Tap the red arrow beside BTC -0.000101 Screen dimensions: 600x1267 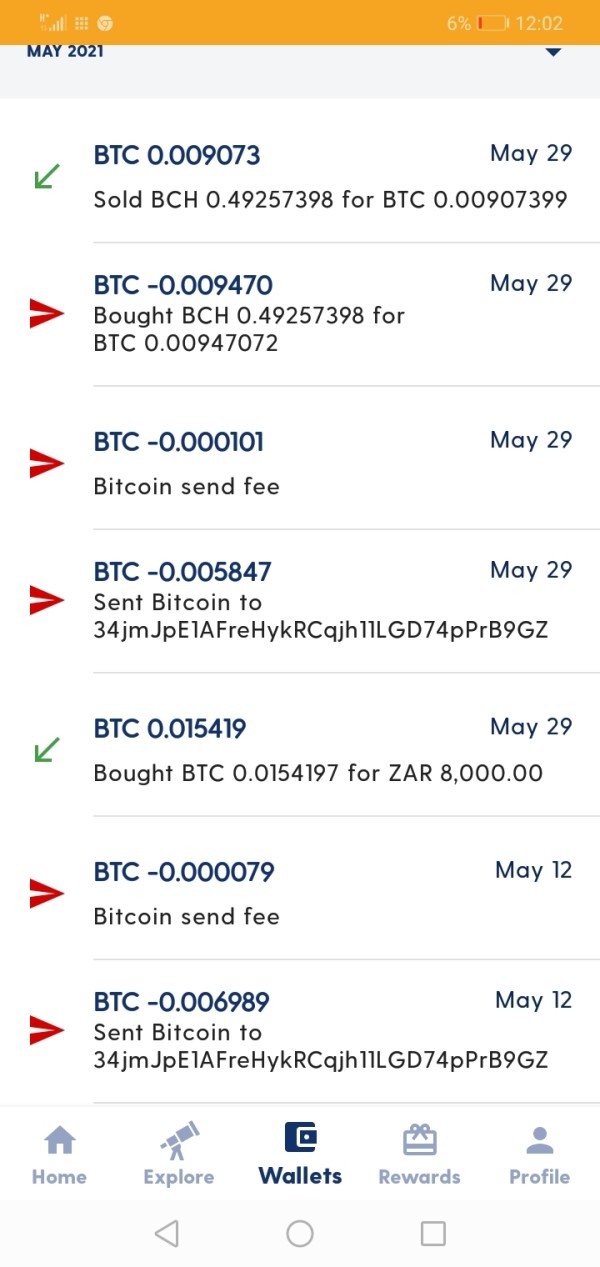(x=46, y=463)
